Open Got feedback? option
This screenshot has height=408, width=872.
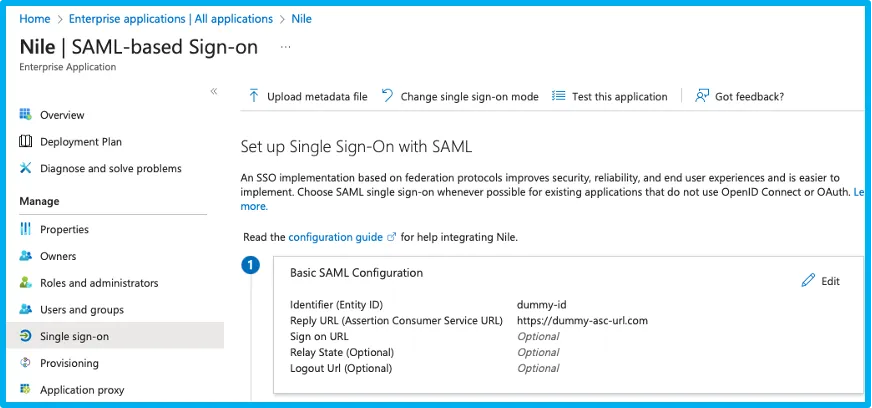coord(739,96)
